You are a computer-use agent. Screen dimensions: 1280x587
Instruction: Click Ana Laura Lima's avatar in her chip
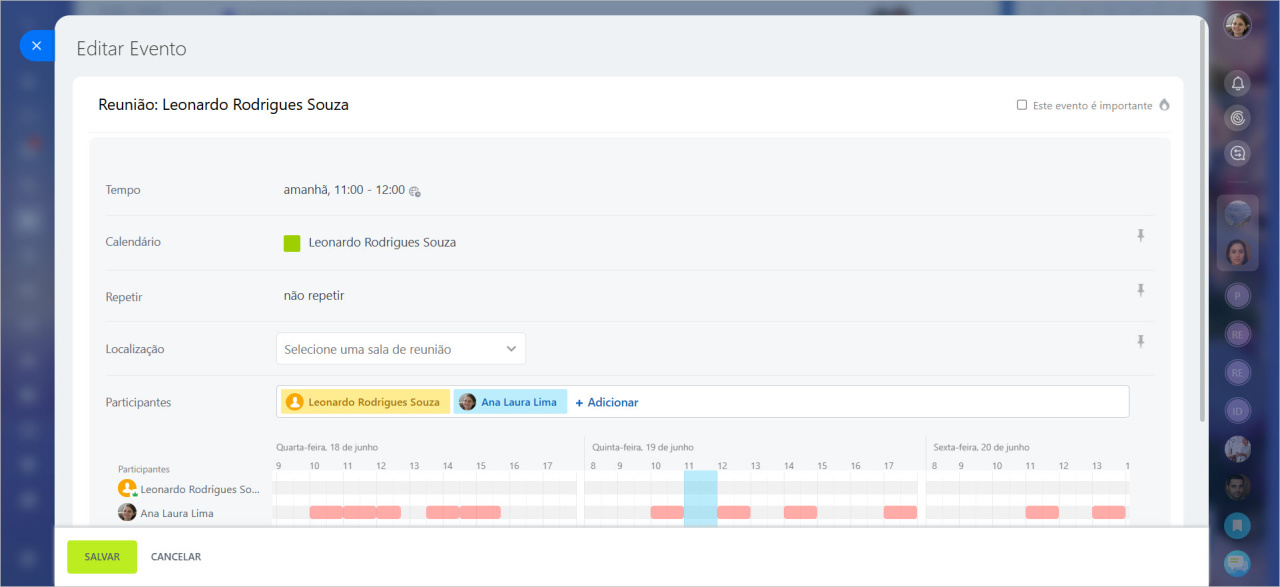click(x=467, y=402)
